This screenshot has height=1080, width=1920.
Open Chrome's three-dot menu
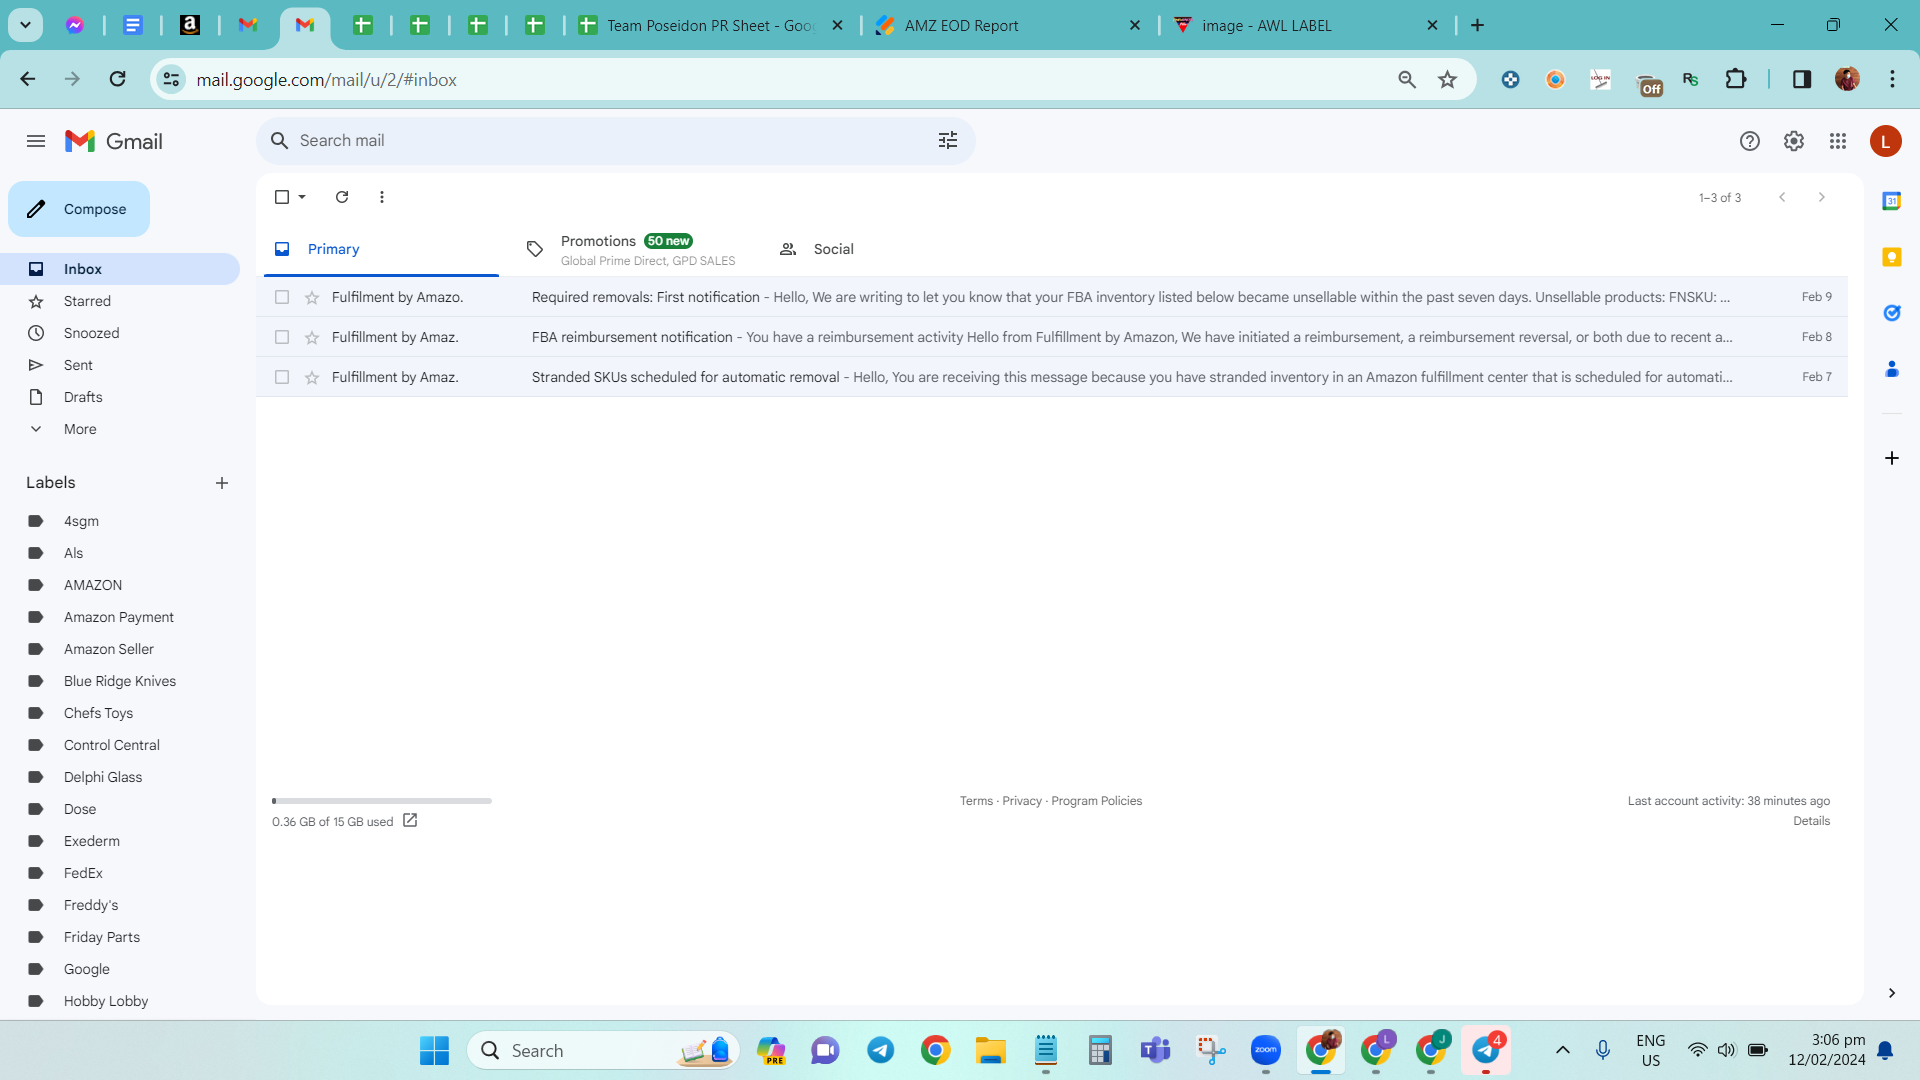coord(1892,79)
